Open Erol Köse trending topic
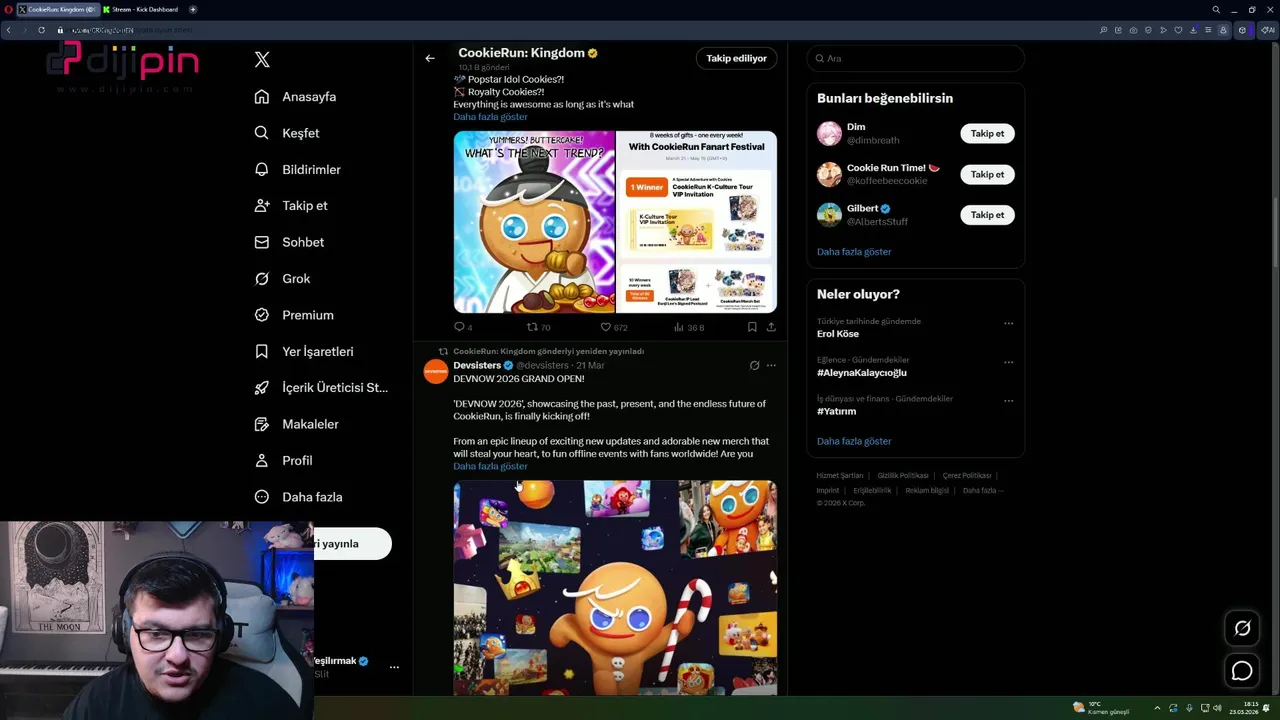Image resolution: width=1280 pixels, height=720 pixels. point(838,334)
